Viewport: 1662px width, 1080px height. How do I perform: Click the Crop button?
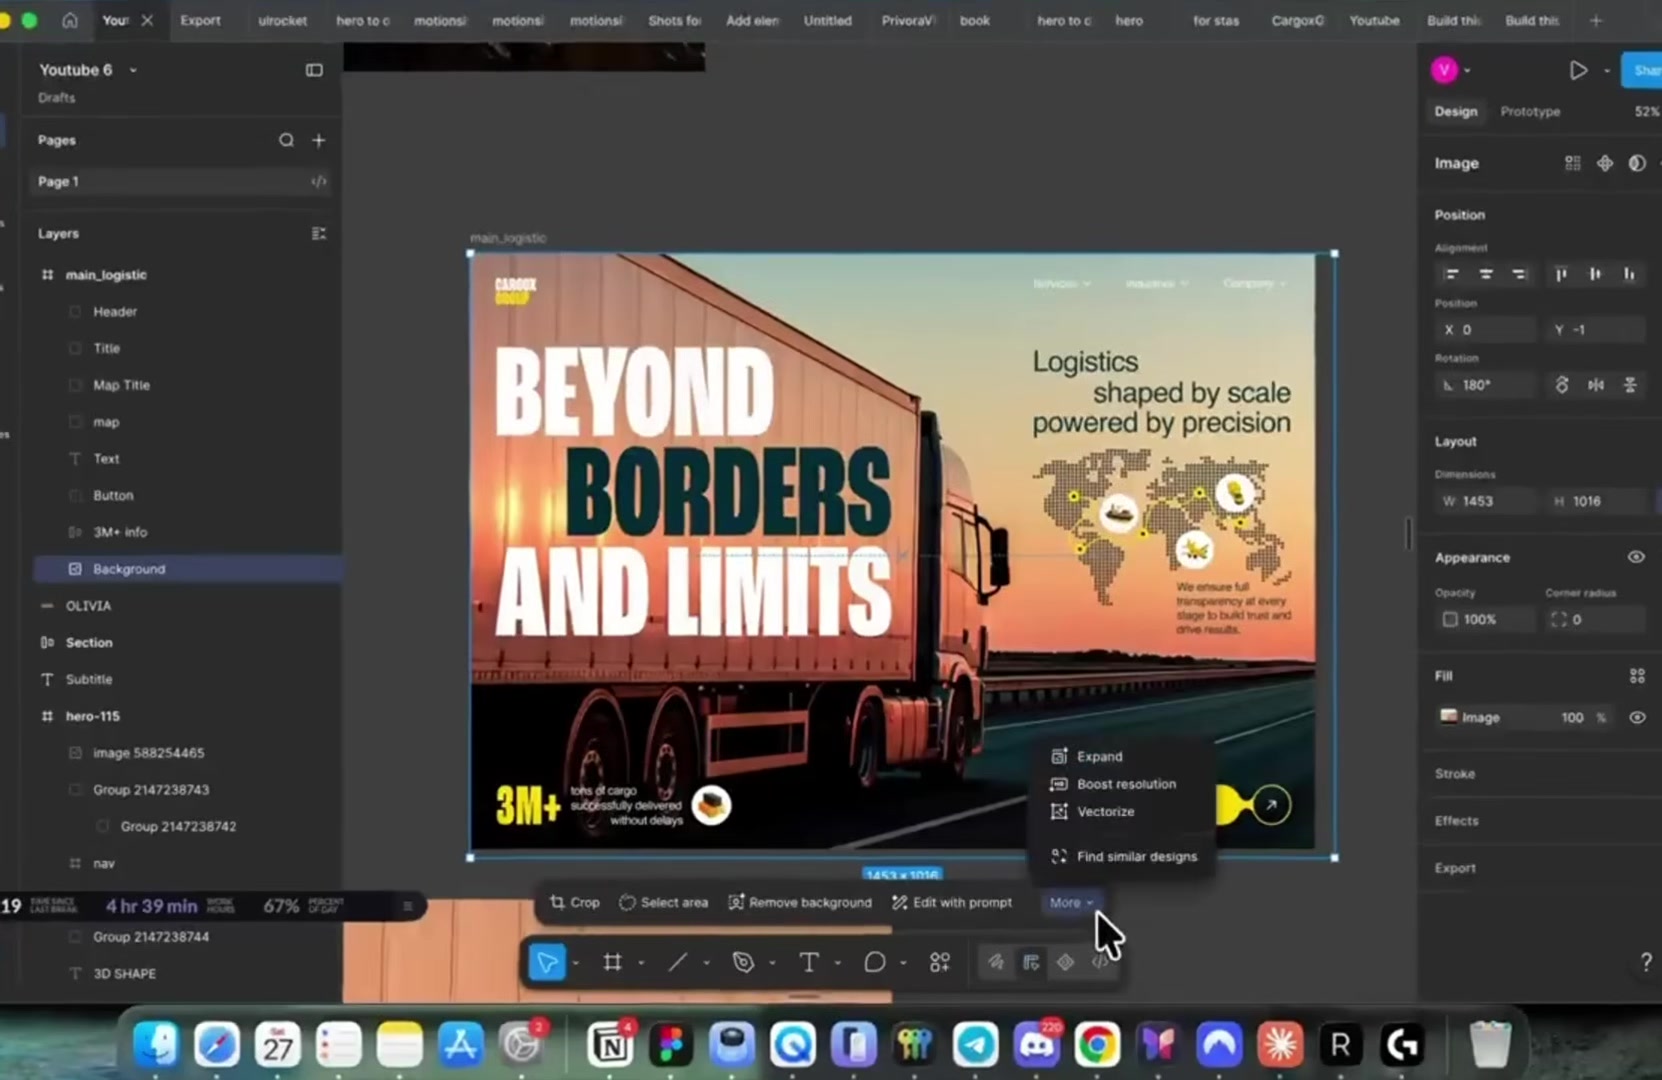575,902
